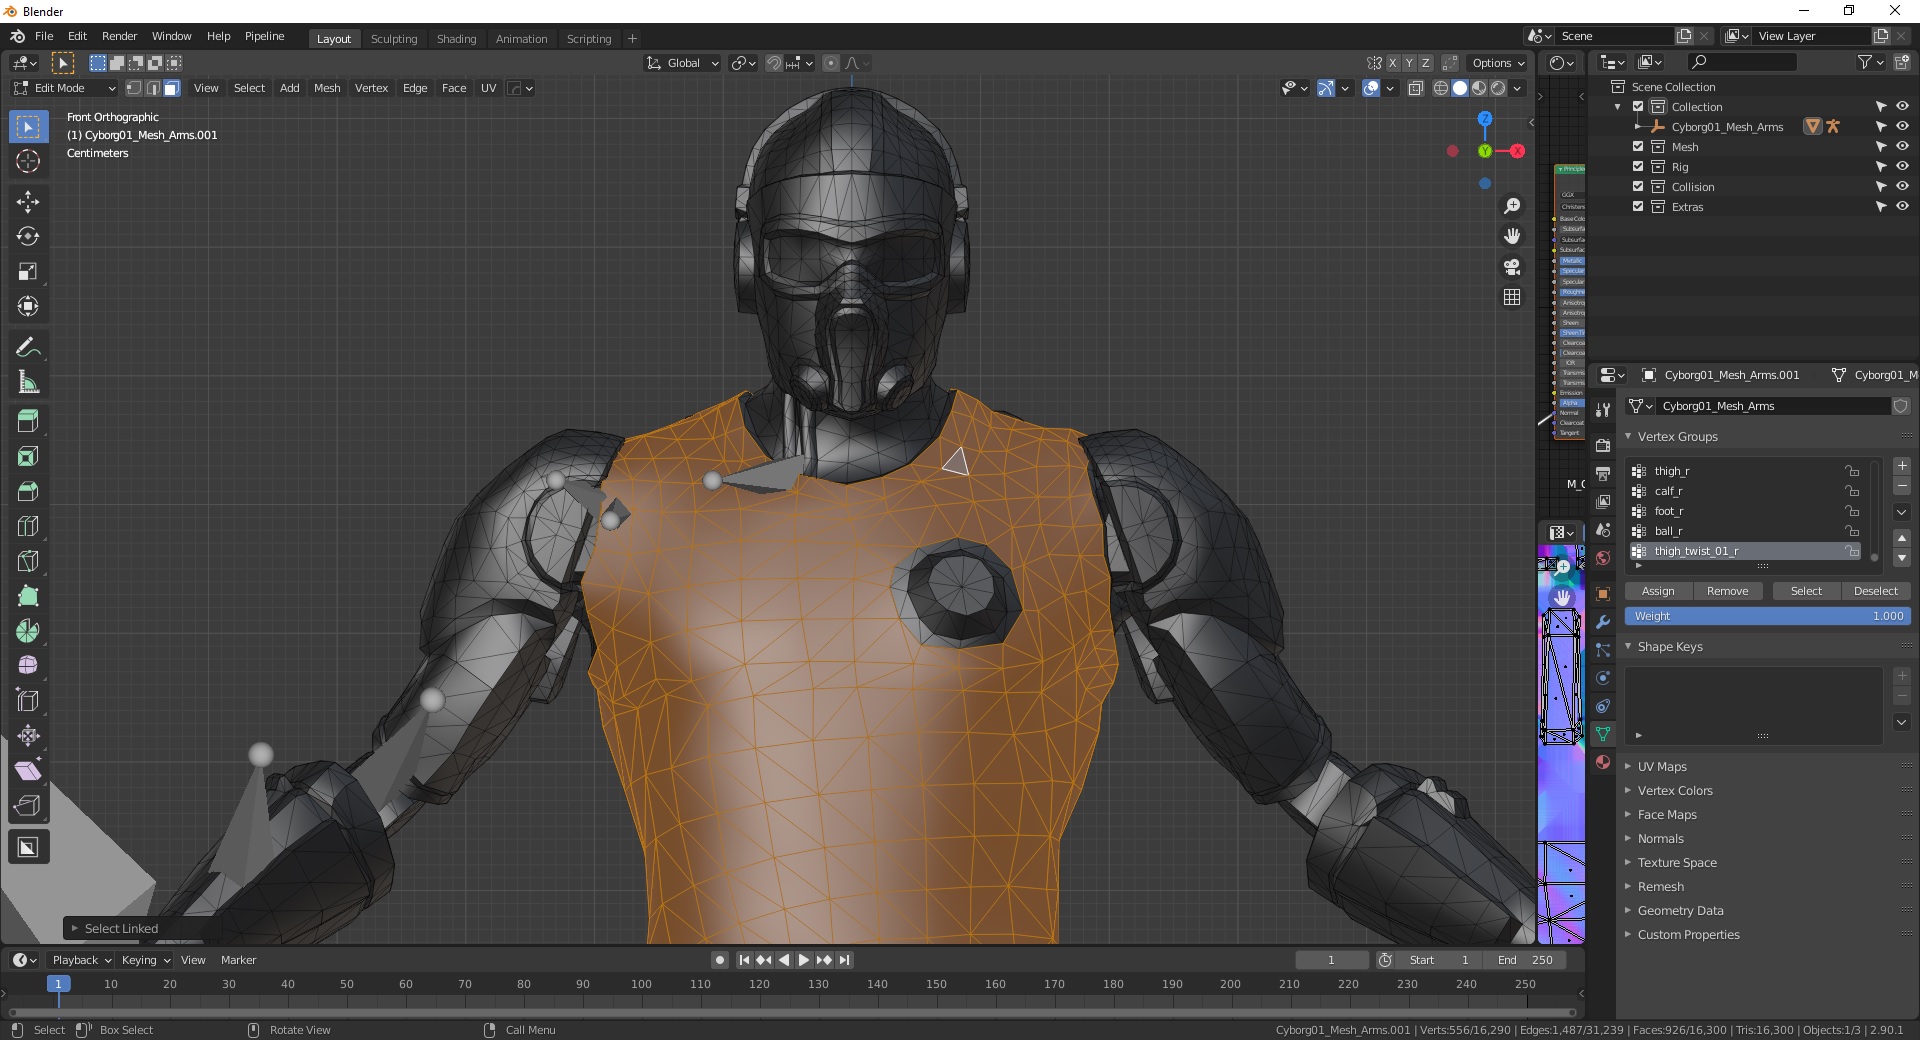Click the camera view icon in viewport

[1512, 267]
